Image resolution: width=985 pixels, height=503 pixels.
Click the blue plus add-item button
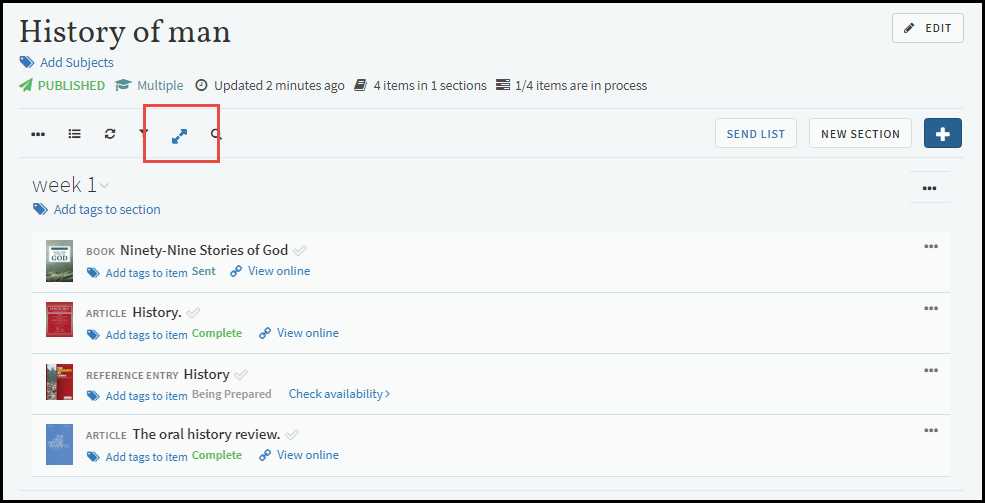[x=942, y=134]
